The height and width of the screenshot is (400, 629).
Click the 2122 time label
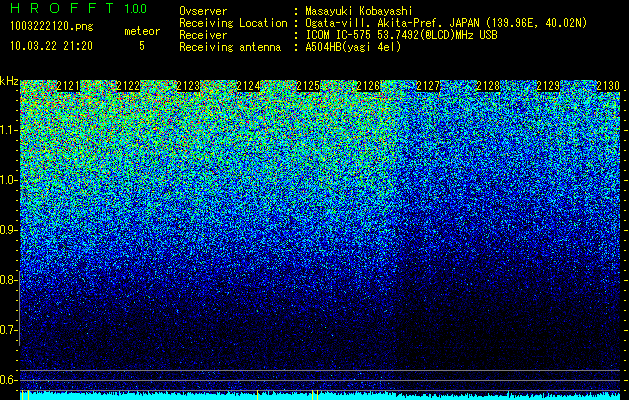pyautogui.click(x=128, y=86)
